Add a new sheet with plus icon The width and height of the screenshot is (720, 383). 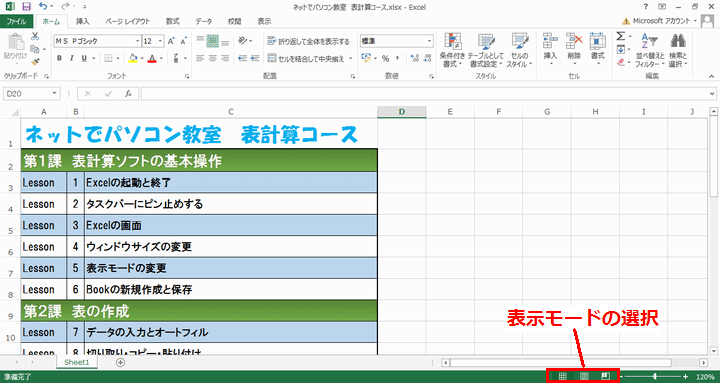[x=120, y=362]
